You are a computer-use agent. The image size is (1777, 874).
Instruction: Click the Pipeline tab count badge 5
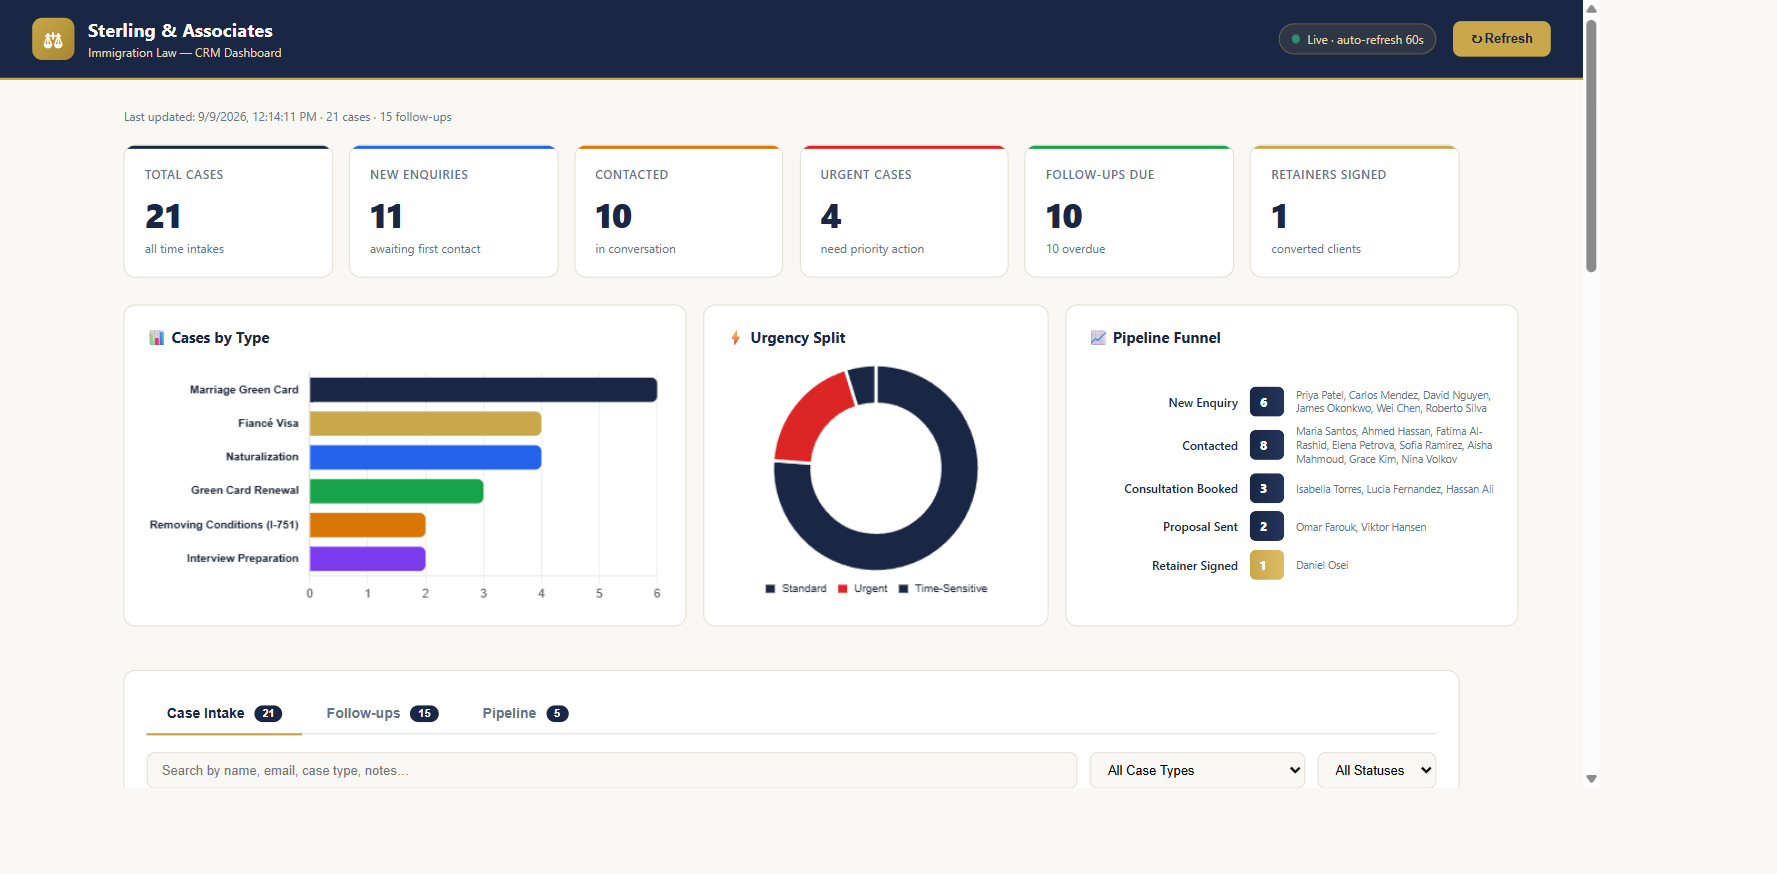pos(557,713)
